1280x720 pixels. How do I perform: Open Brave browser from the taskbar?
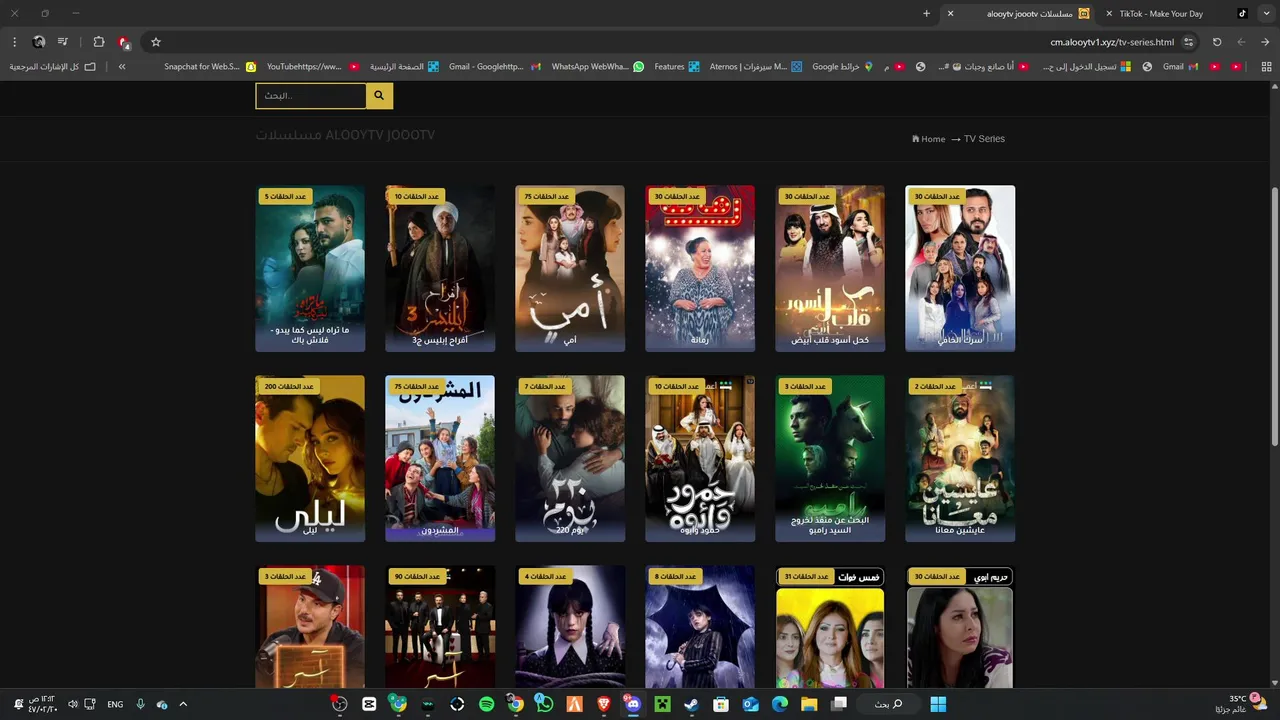(603, 704)
